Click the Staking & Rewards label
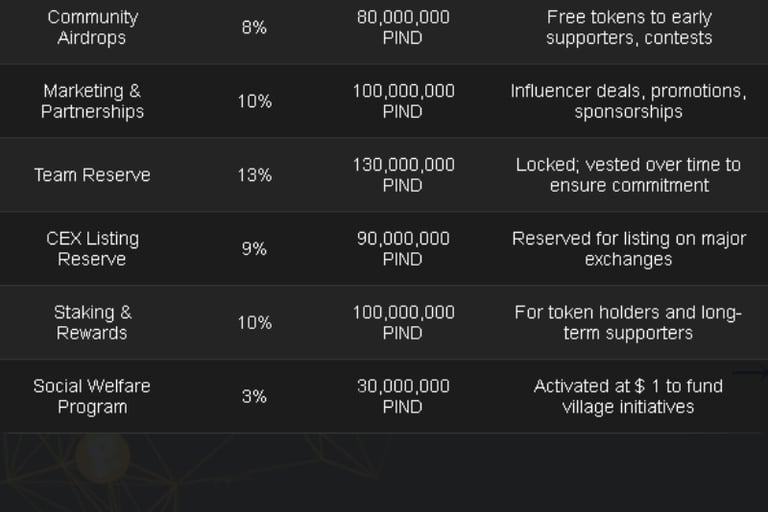This screenshot has width=768, height=512. tap(92, 322)
